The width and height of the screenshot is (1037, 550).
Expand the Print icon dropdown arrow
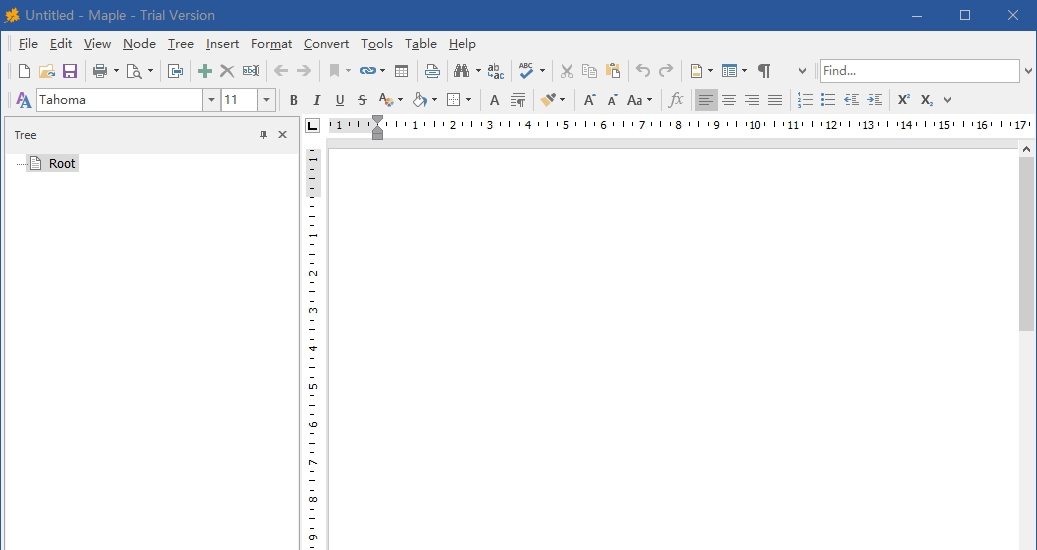(116, 71)
